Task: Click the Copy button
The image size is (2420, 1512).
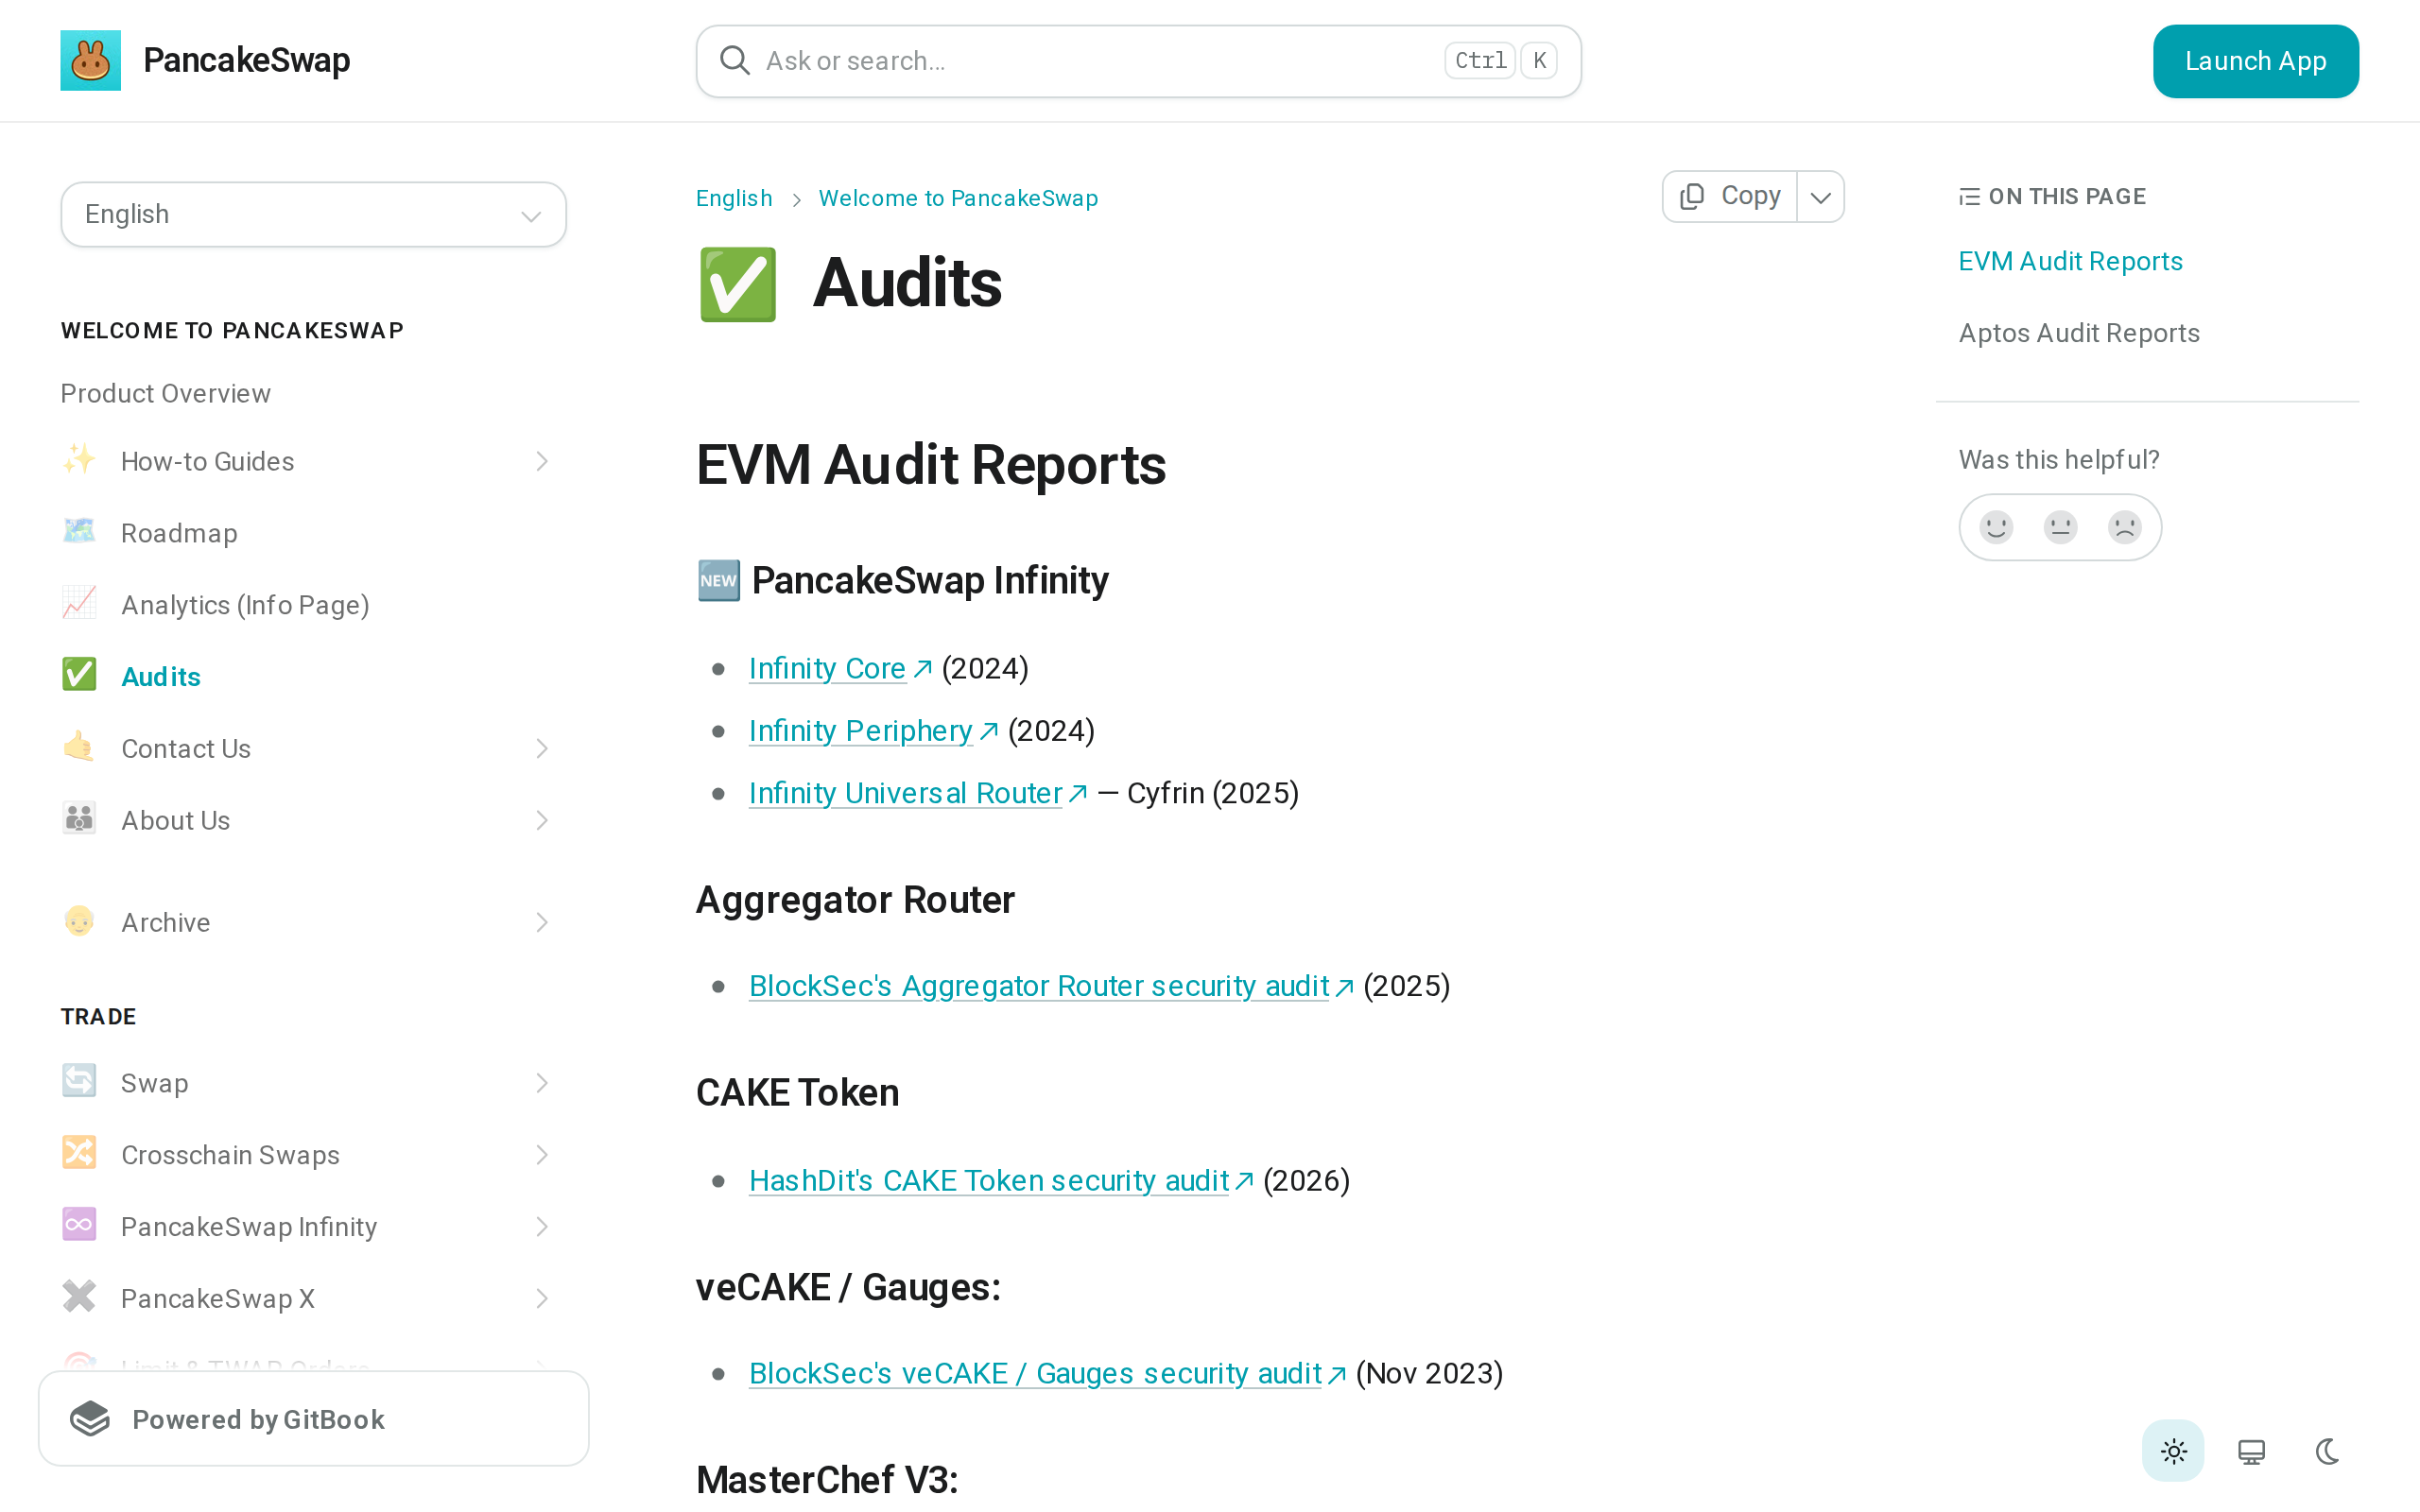Action: coord(1730,196)
